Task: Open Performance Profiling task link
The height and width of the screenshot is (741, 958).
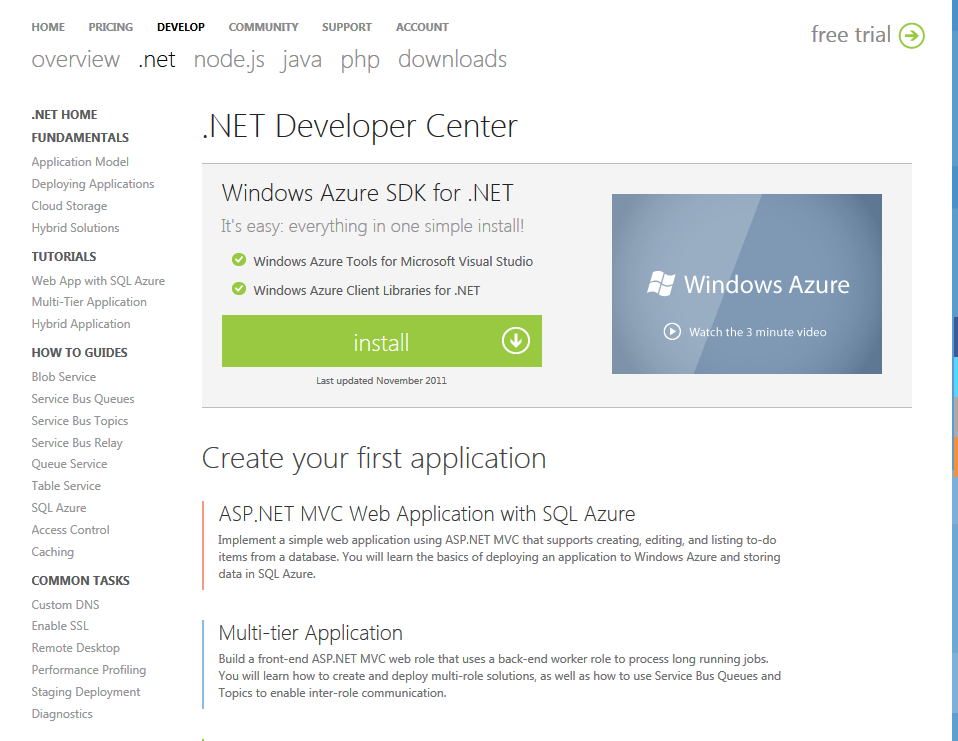Action: (89, 670)
